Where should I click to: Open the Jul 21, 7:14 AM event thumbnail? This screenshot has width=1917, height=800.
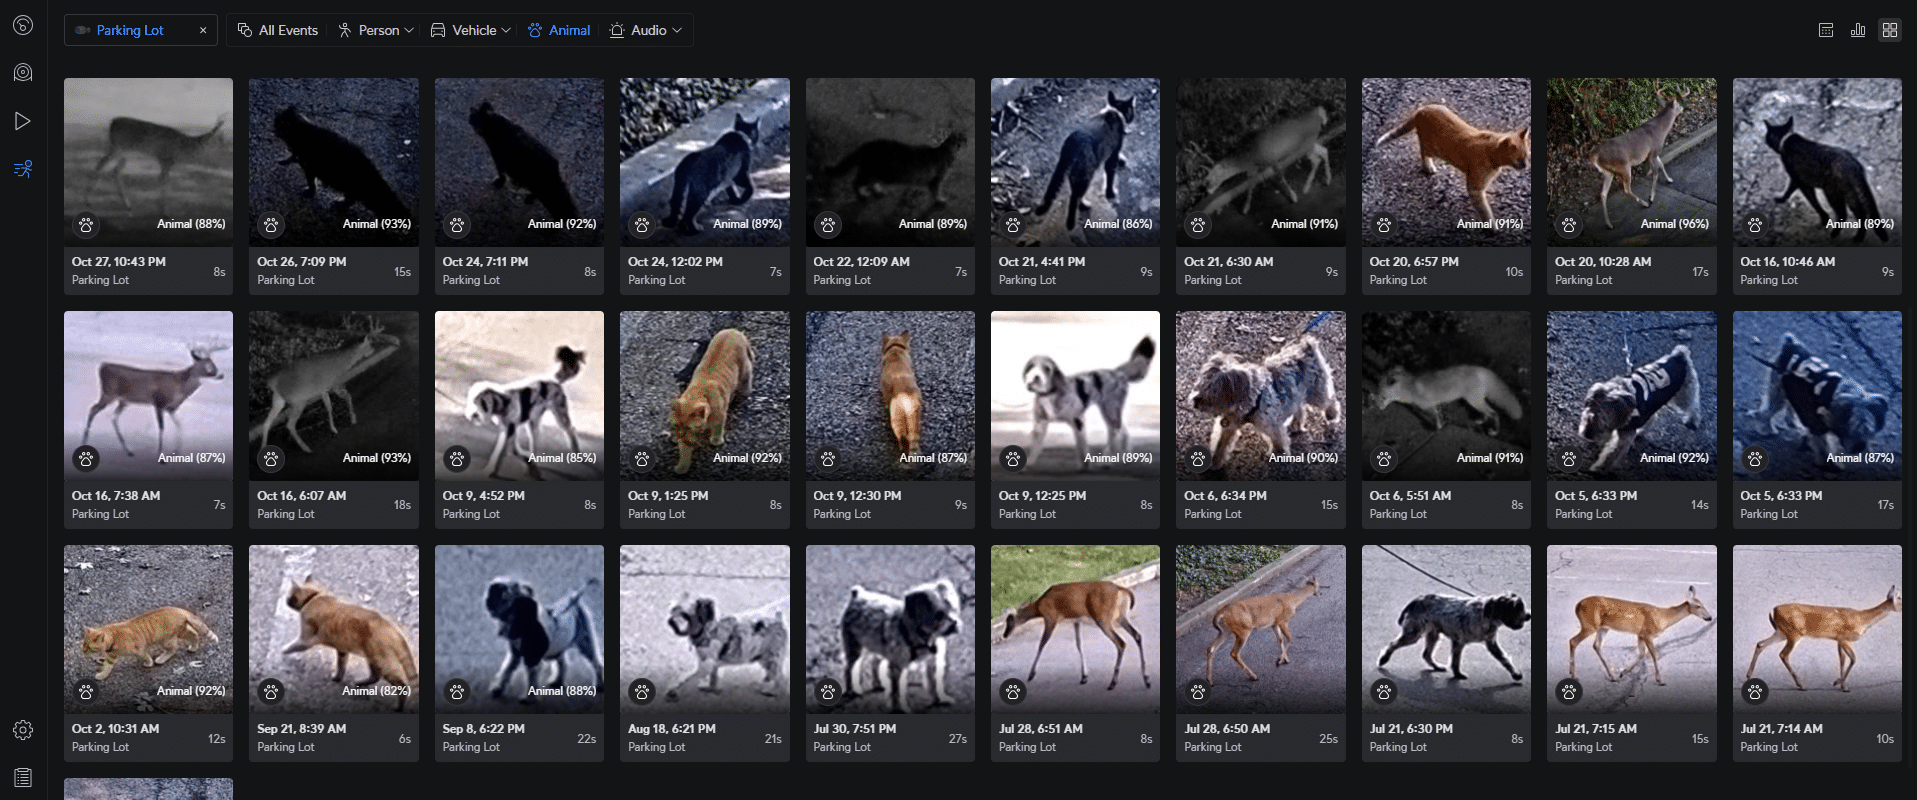coord(1817,629)
